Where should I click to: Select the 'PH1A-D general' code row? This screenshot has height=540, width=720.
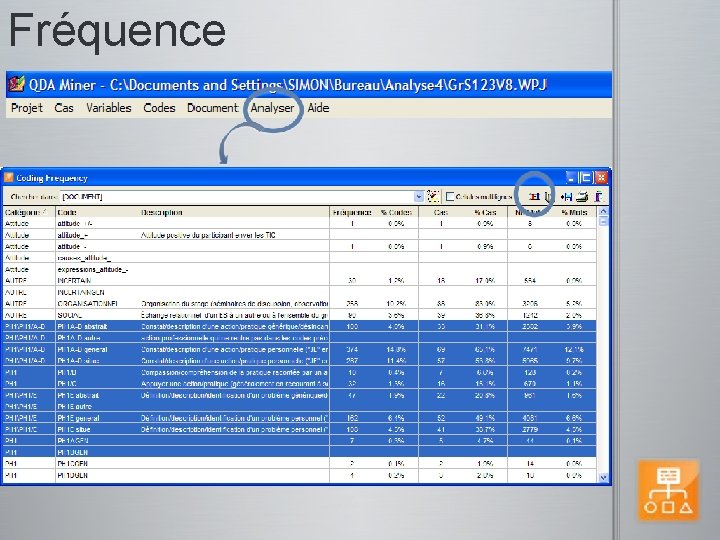click(299, 349)
